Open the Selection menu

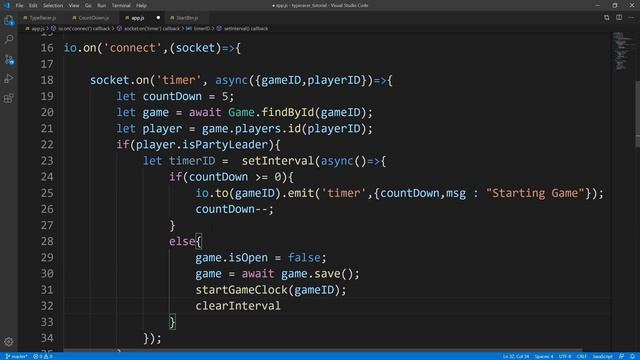point(53,5)
